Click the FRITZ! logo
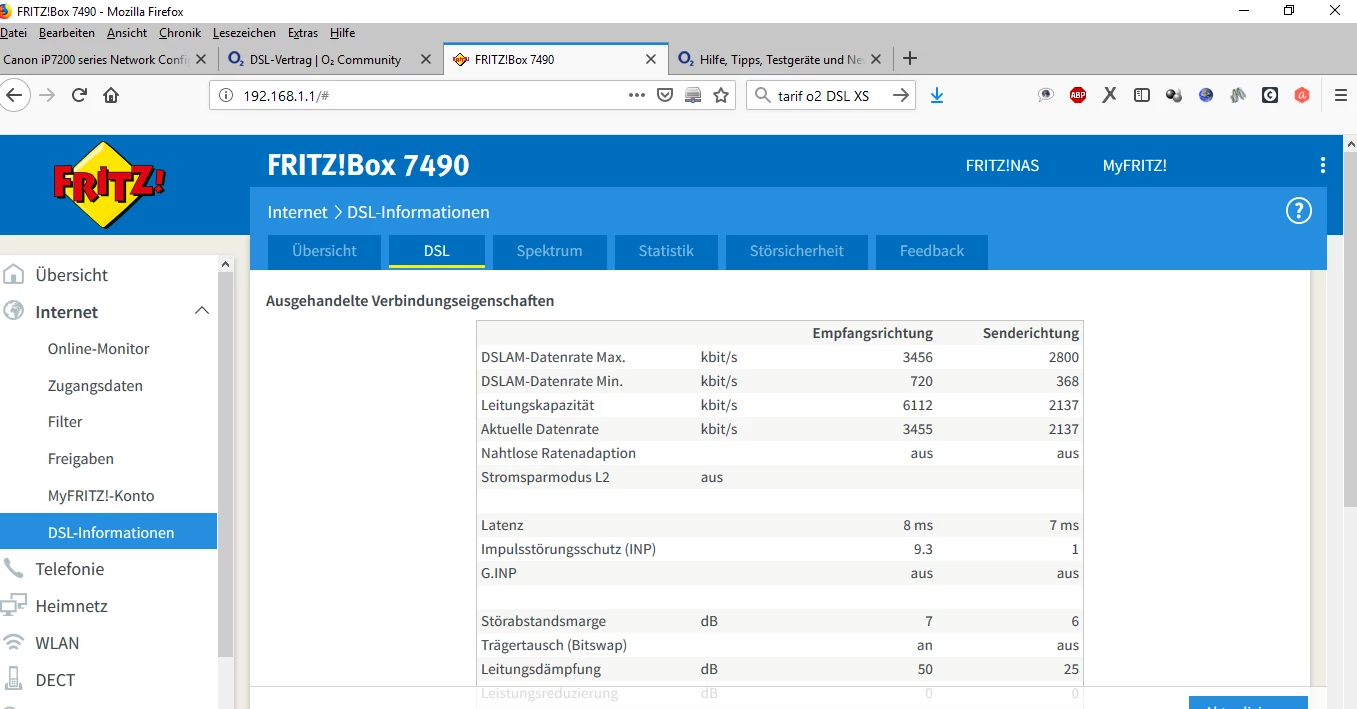Viewport: 1357px width, 709px height. [x=110, y=185]
